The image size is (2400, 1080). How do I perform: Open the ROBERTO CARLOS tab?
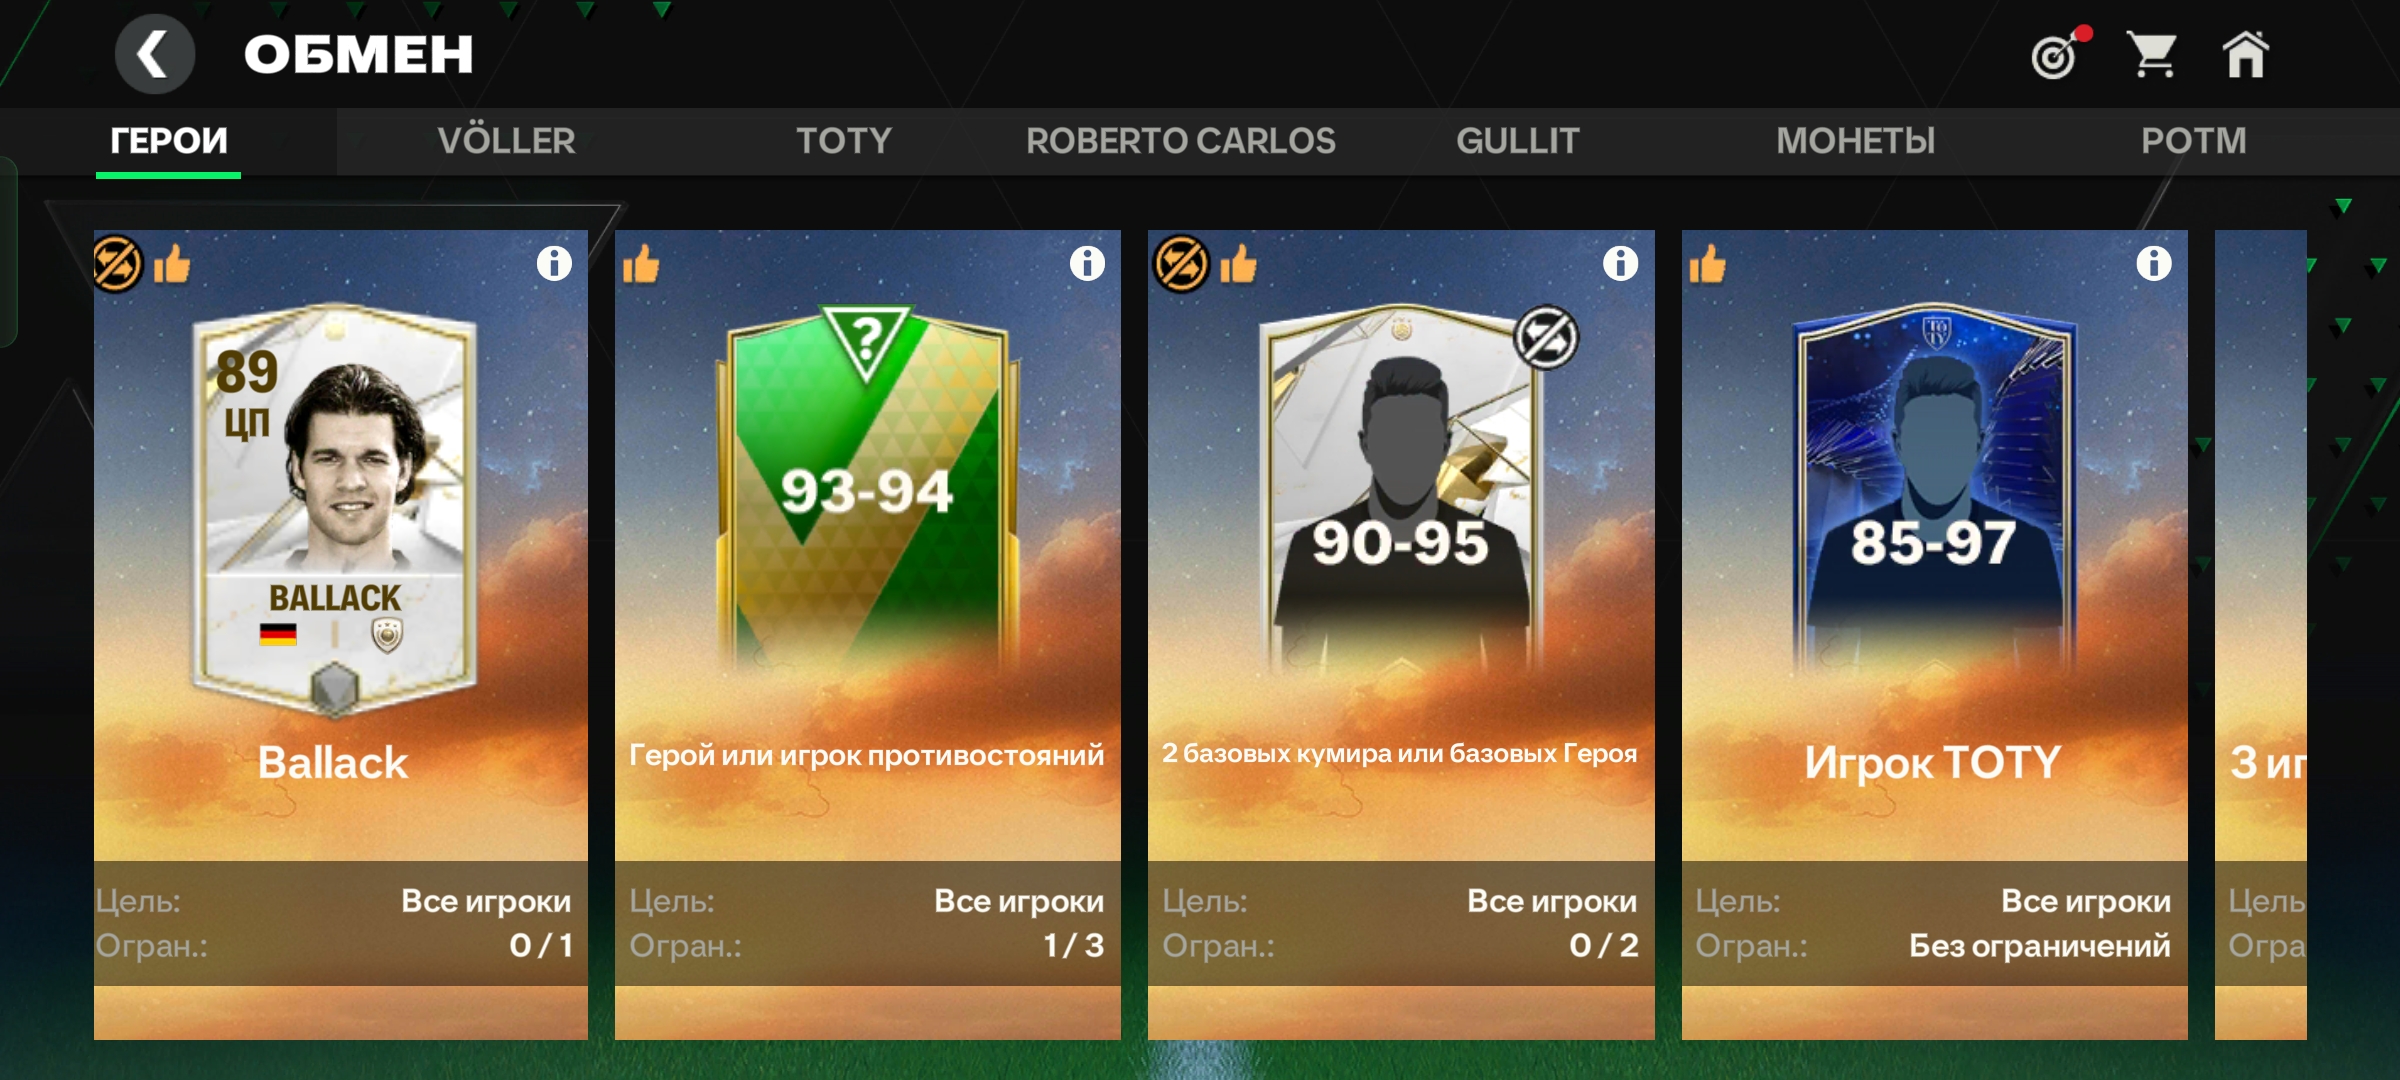1180,141
